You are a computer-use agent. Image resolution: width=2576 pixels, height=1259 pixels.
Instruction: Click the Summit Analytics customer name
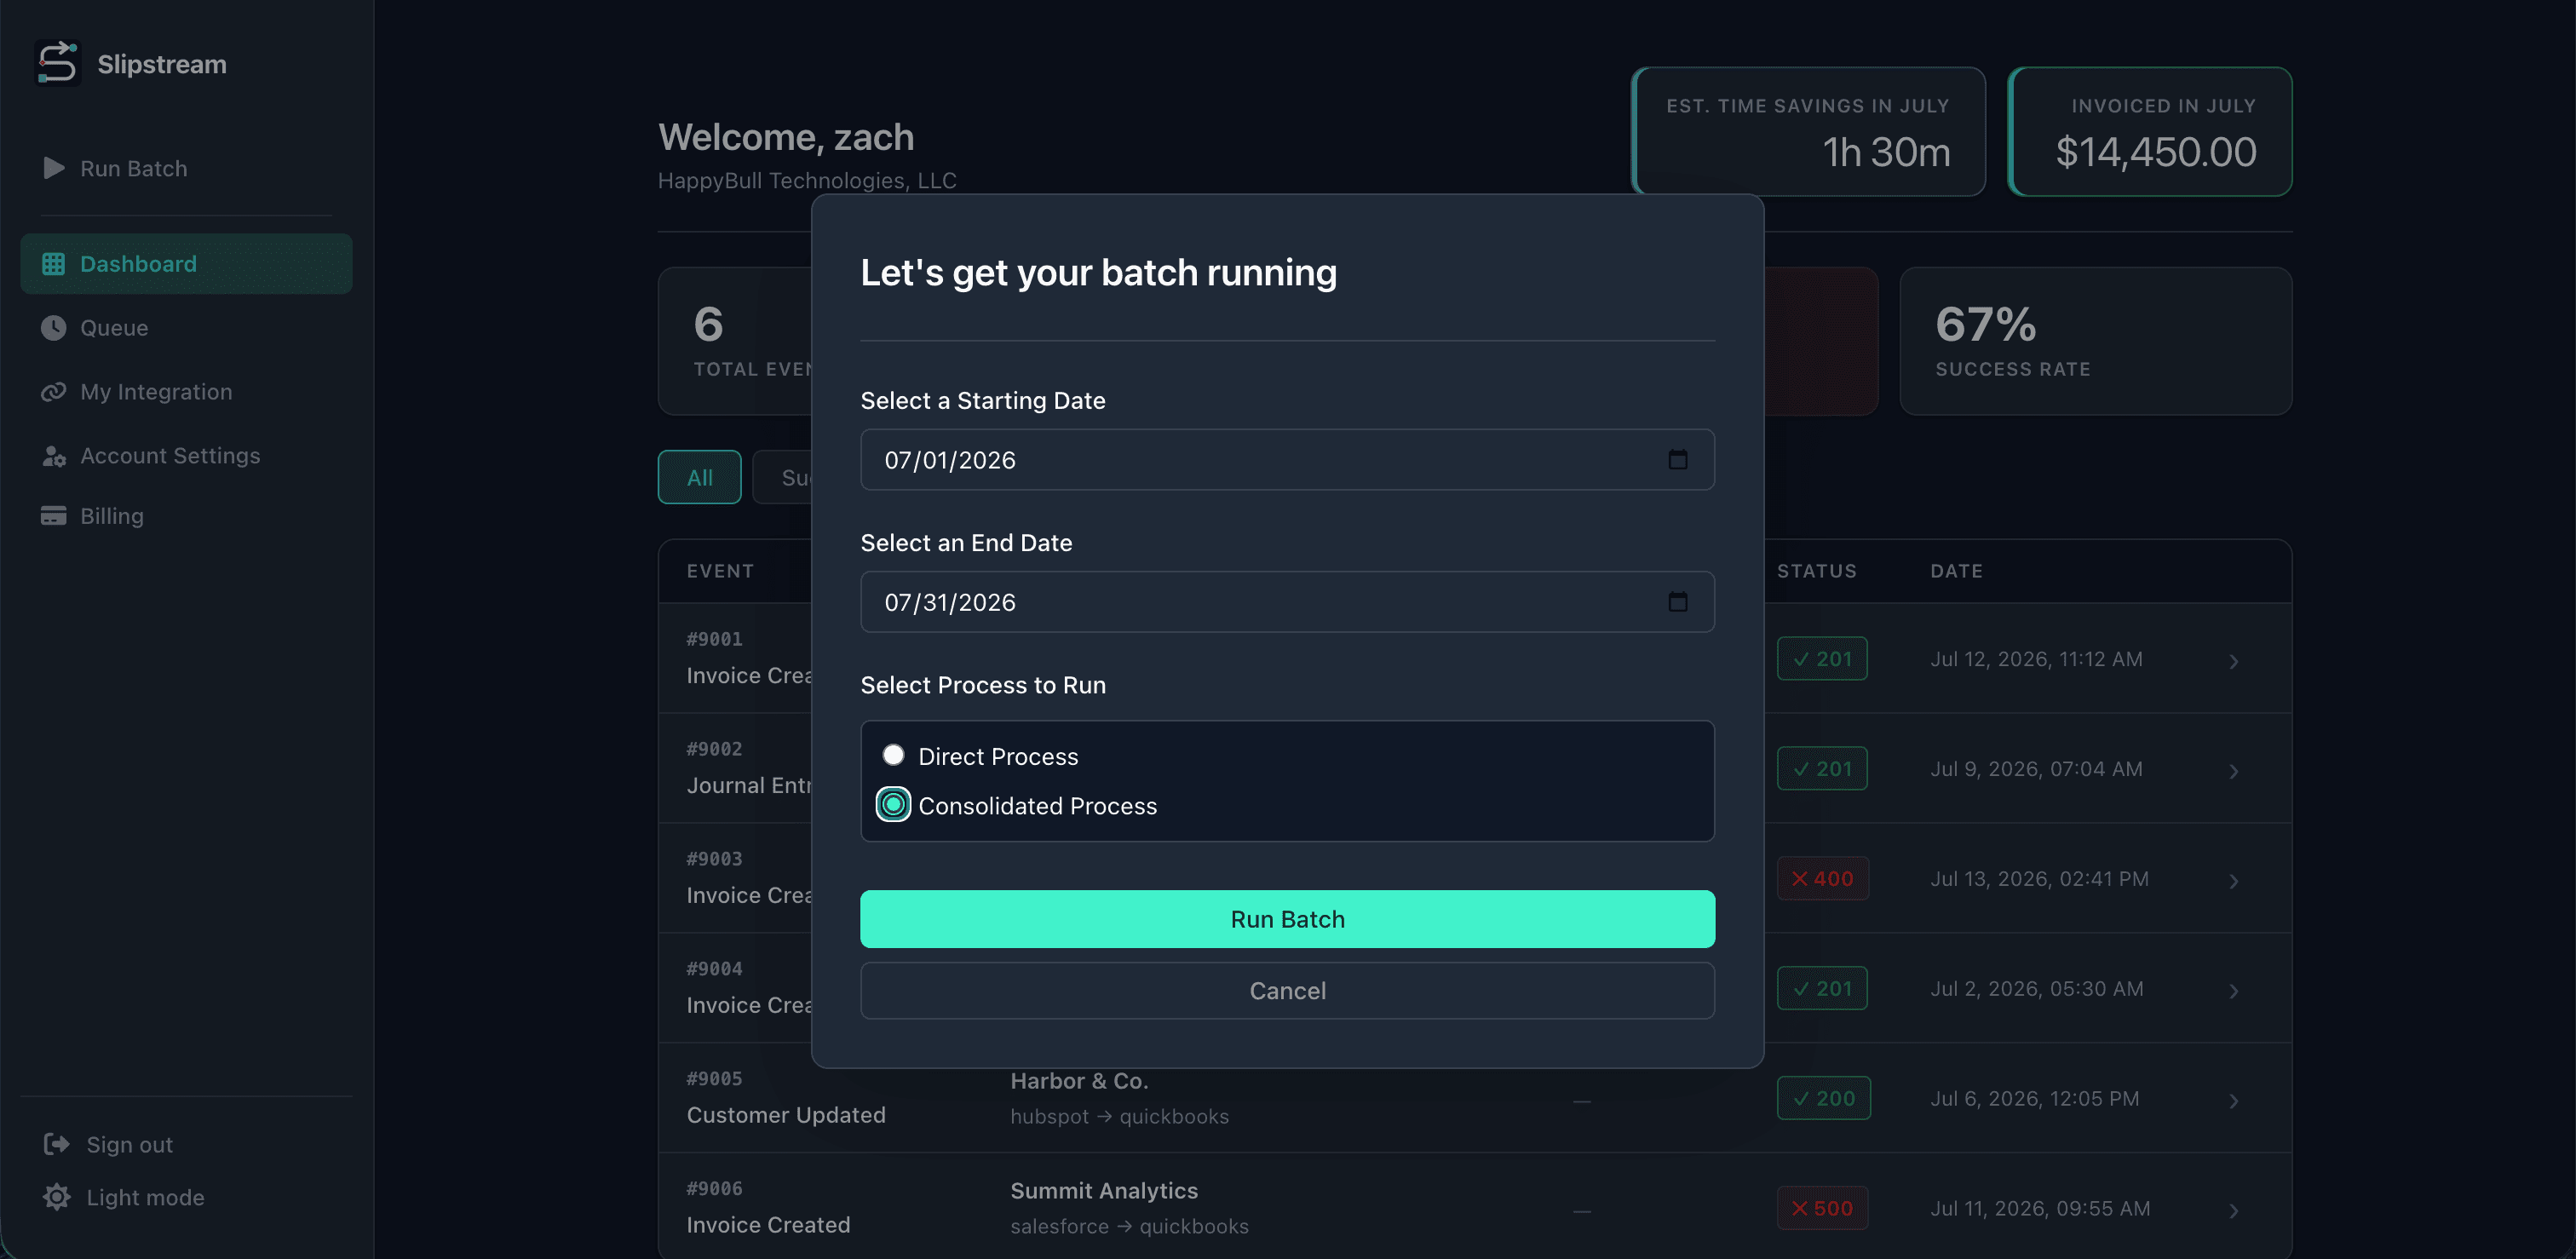tap(1104, 1191)
